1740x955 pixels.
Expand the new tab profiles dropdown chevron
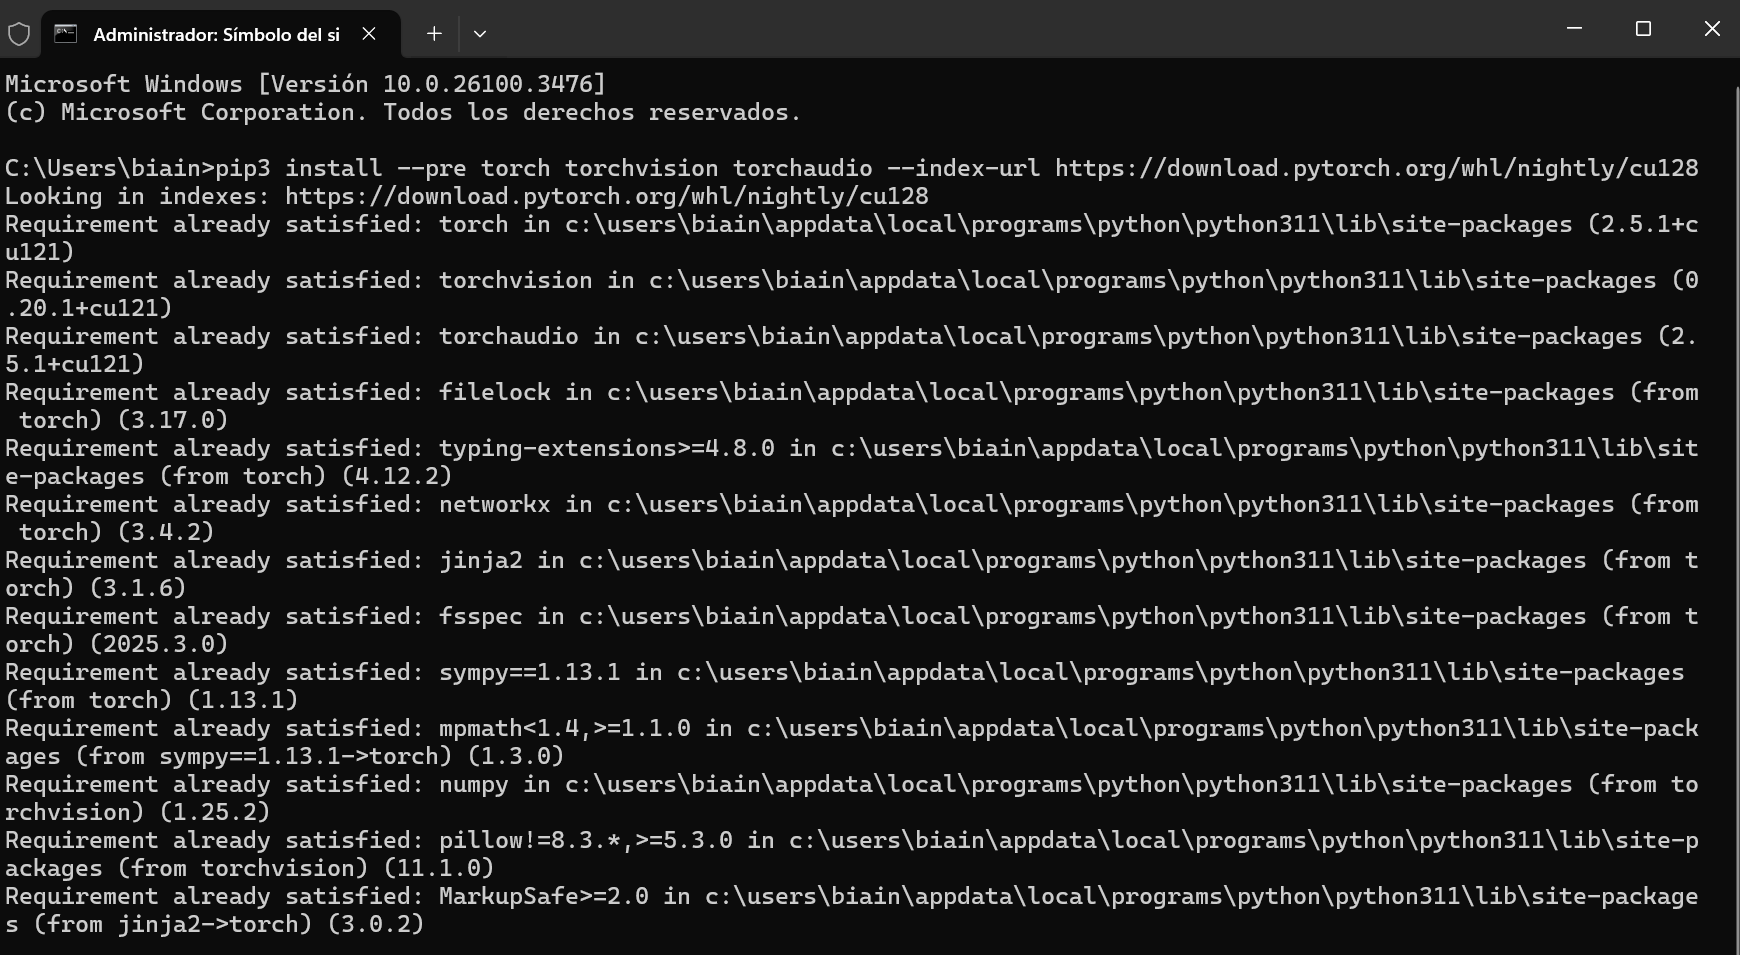(x=480, y=34)
